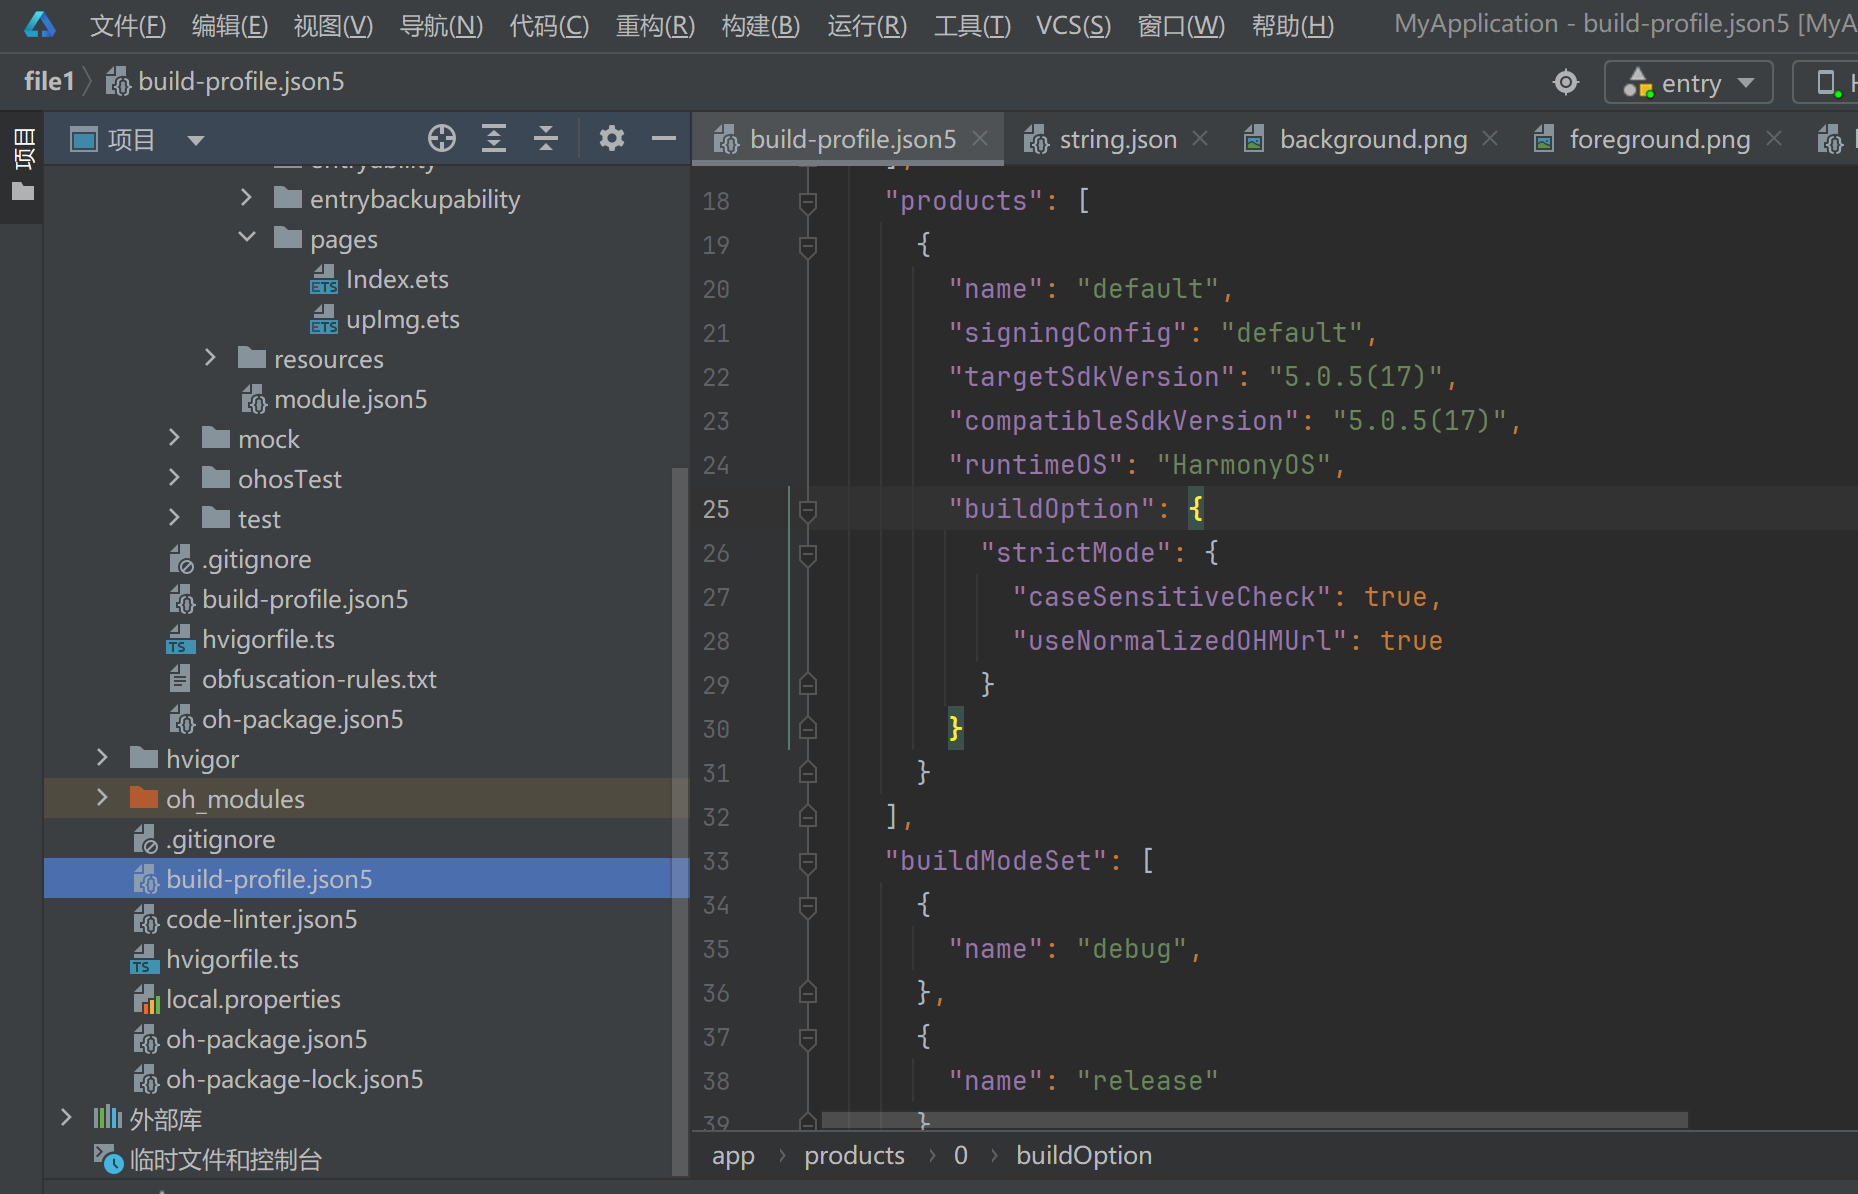Screen dimensions: 1858x1194
Task: Open the 帮助(H) menu
Action: pos(1293,25)
